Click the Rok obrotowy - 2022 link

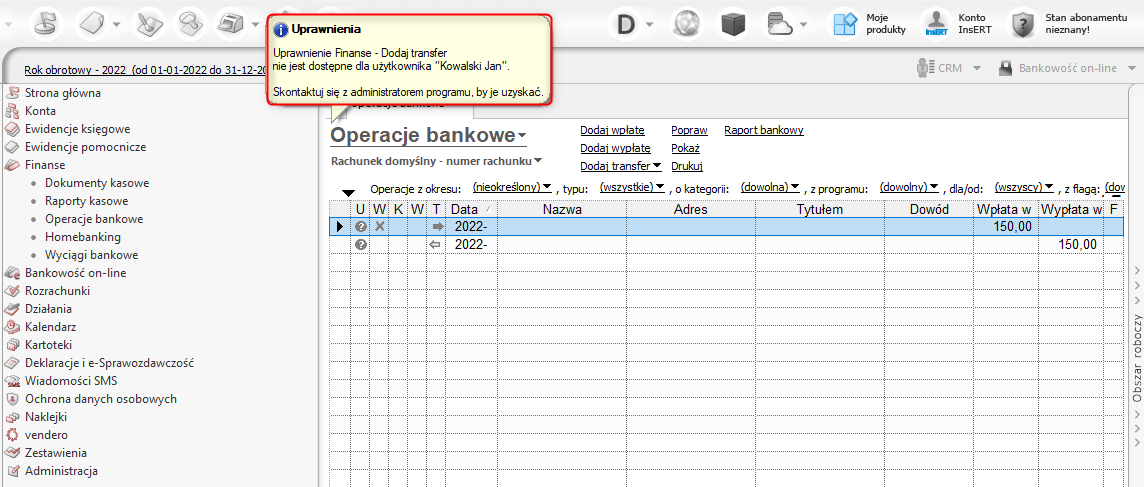(x=144, y=70)
